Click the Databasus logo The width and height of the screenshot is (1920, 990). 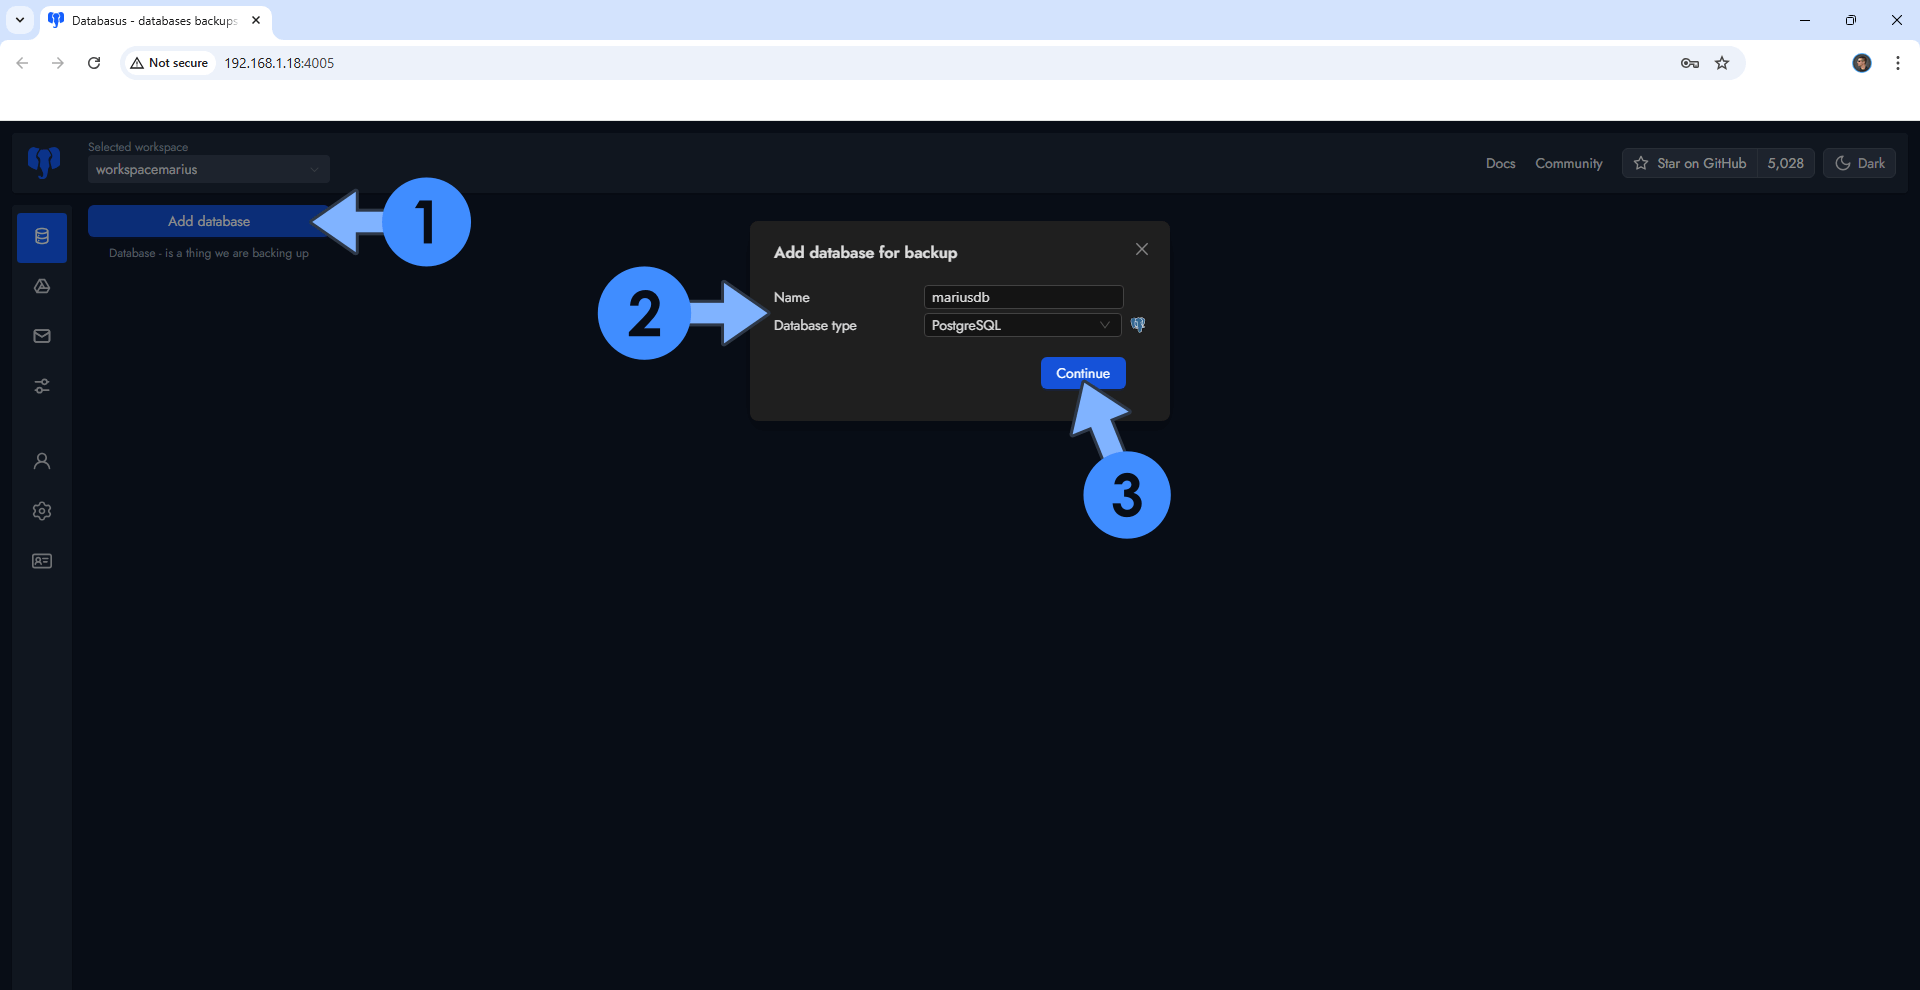44,161
